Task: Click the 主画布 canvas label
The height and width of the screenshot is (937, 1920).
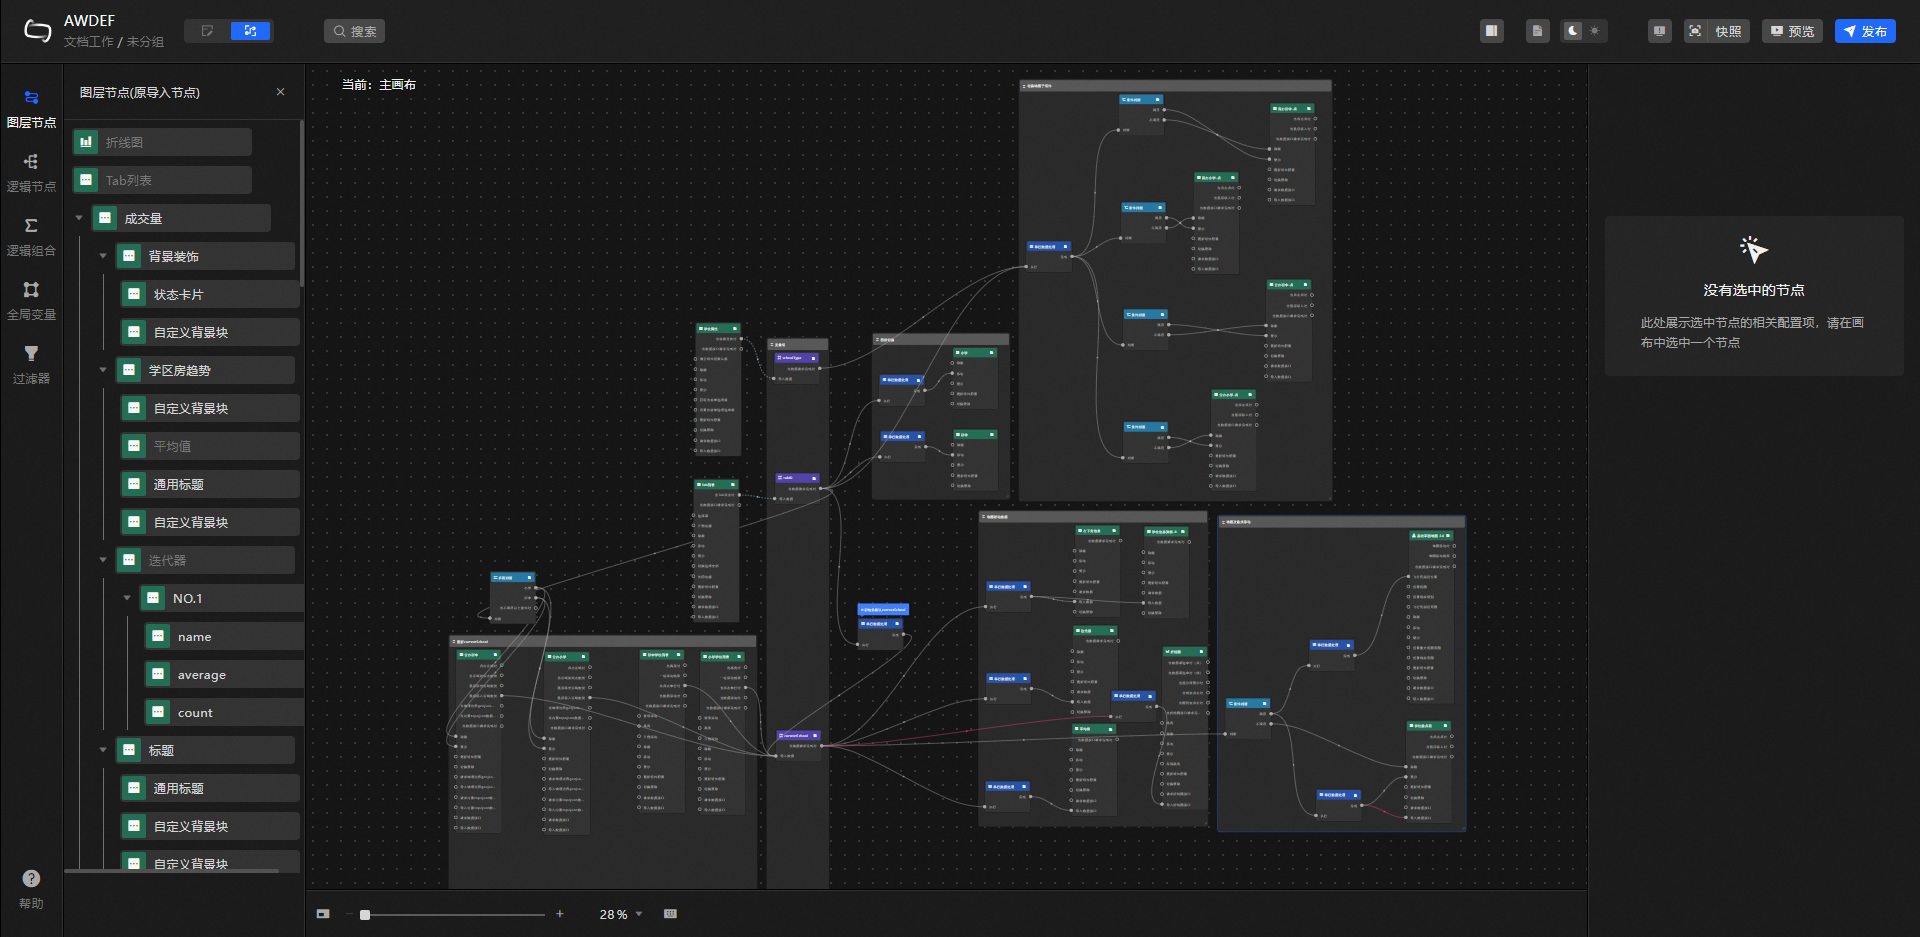Action: click(397, 85)
